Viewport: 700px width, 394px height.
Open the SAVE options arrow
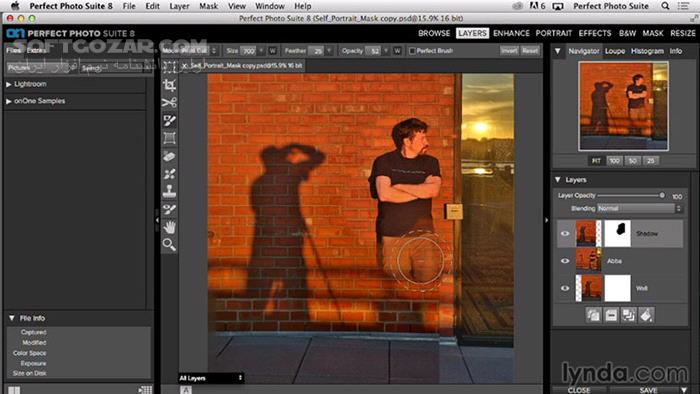[x=683, y=390]
